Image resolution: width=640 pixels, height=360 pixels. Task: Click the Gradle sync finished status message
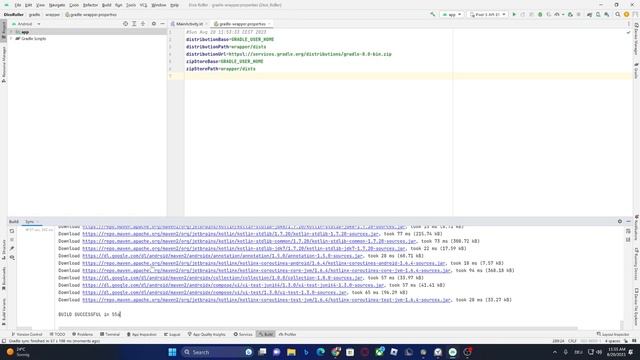[54, 341]
